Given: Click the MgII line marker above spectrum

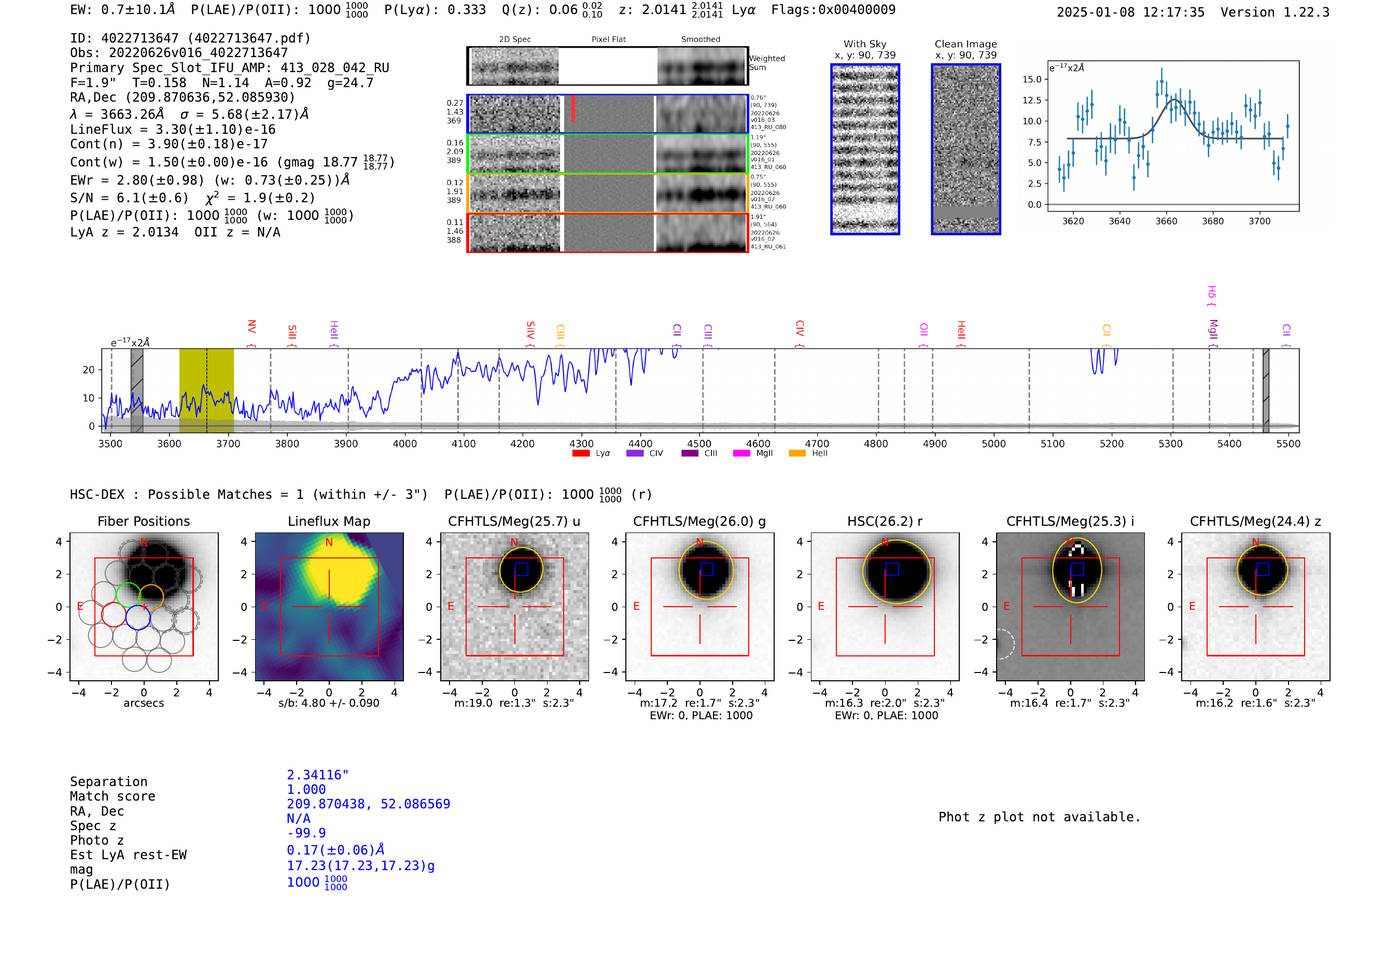Looking at the screenshot, I should tap(1213, 329).
